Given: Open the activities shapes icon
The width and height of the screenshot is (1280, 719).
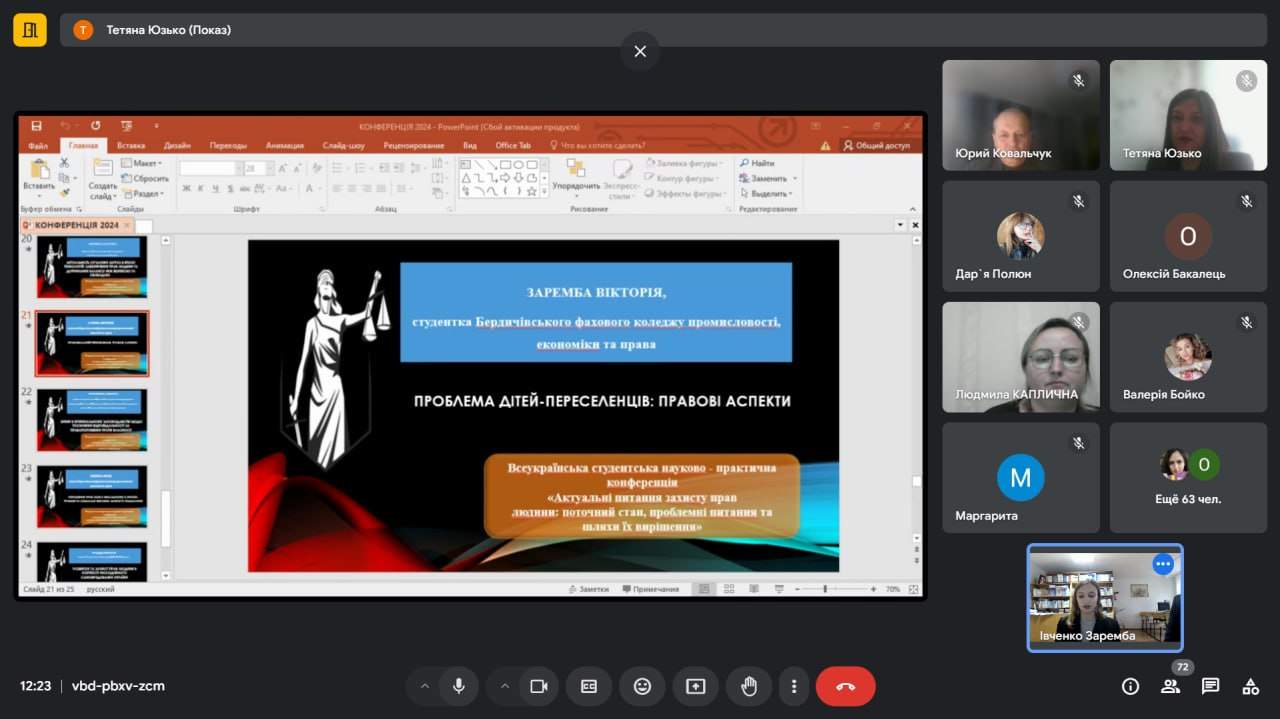Looking at the screenshot, I should pyautogui.click(x=1250, y=686).
